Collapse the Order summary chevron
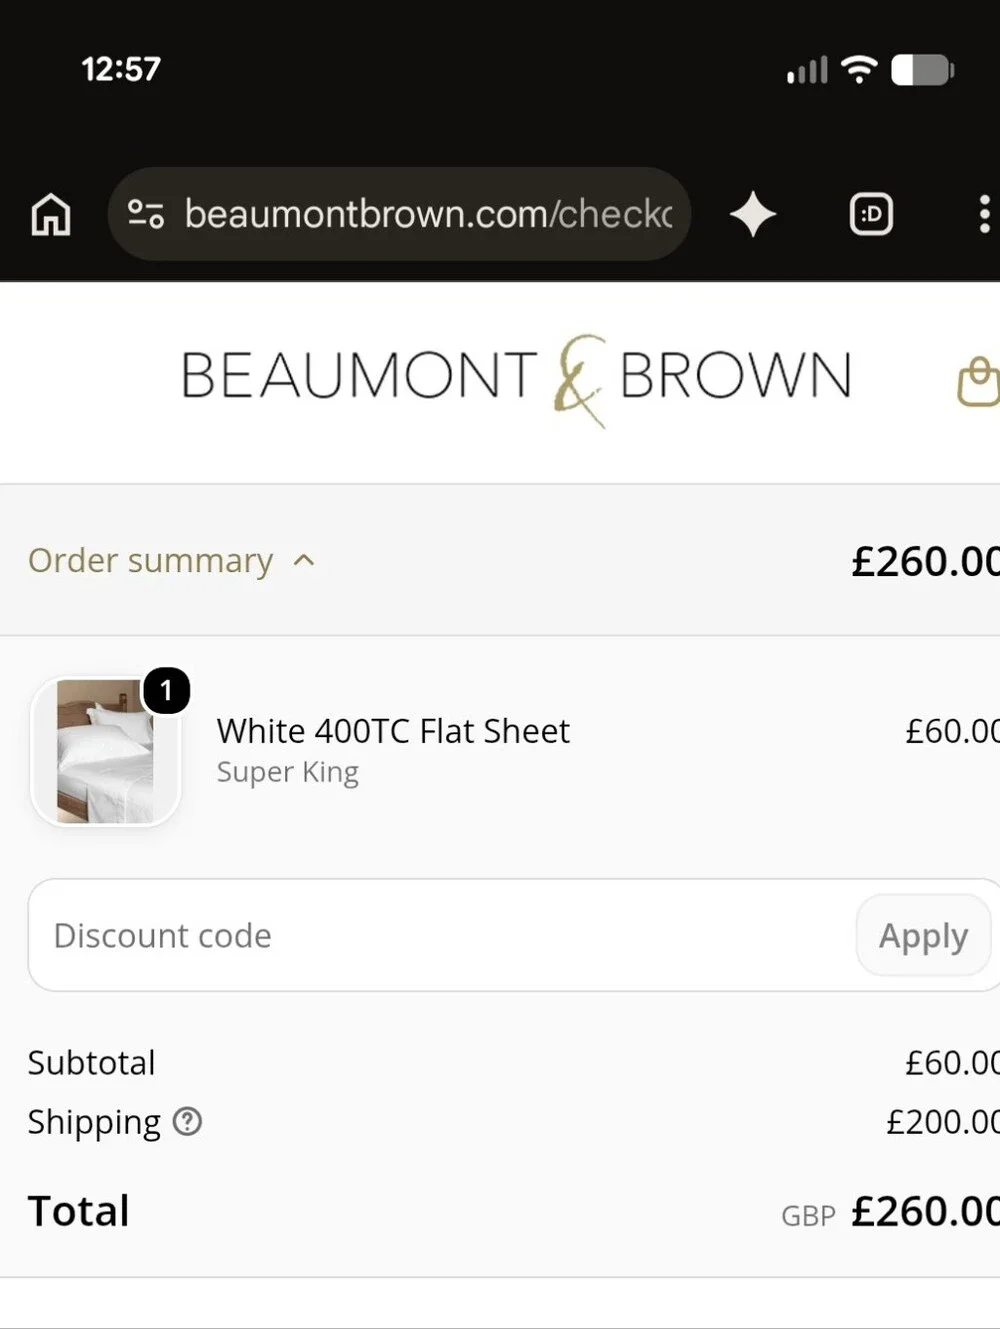The image size is (1000, 1329). (304, 561)
